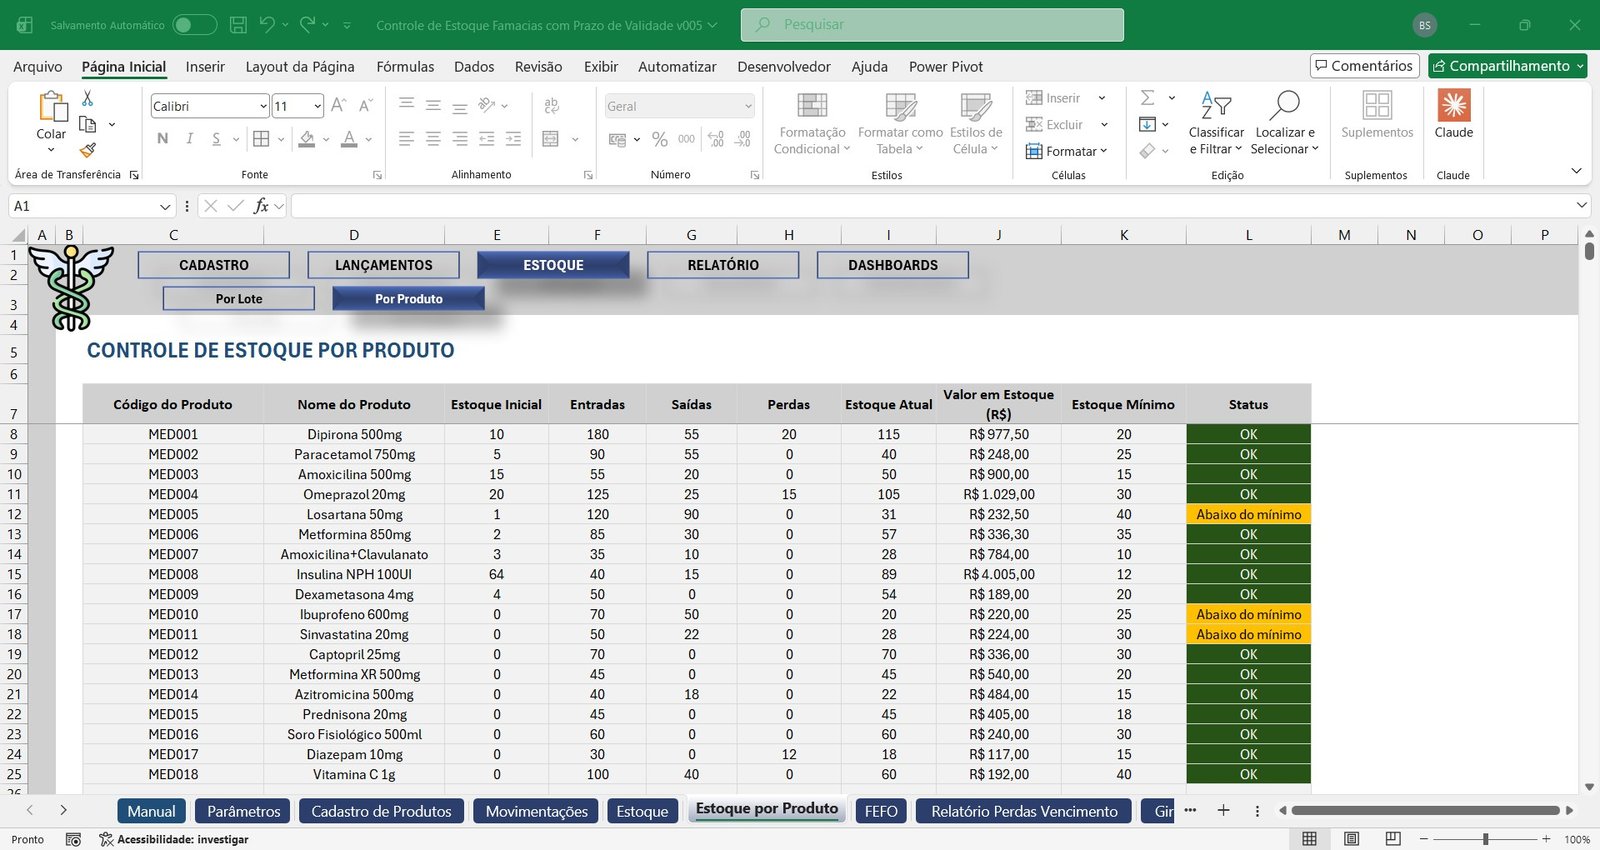Open the font name Calibri dropdown
This screenshot has height=850, width=1600.
point(263,106)
